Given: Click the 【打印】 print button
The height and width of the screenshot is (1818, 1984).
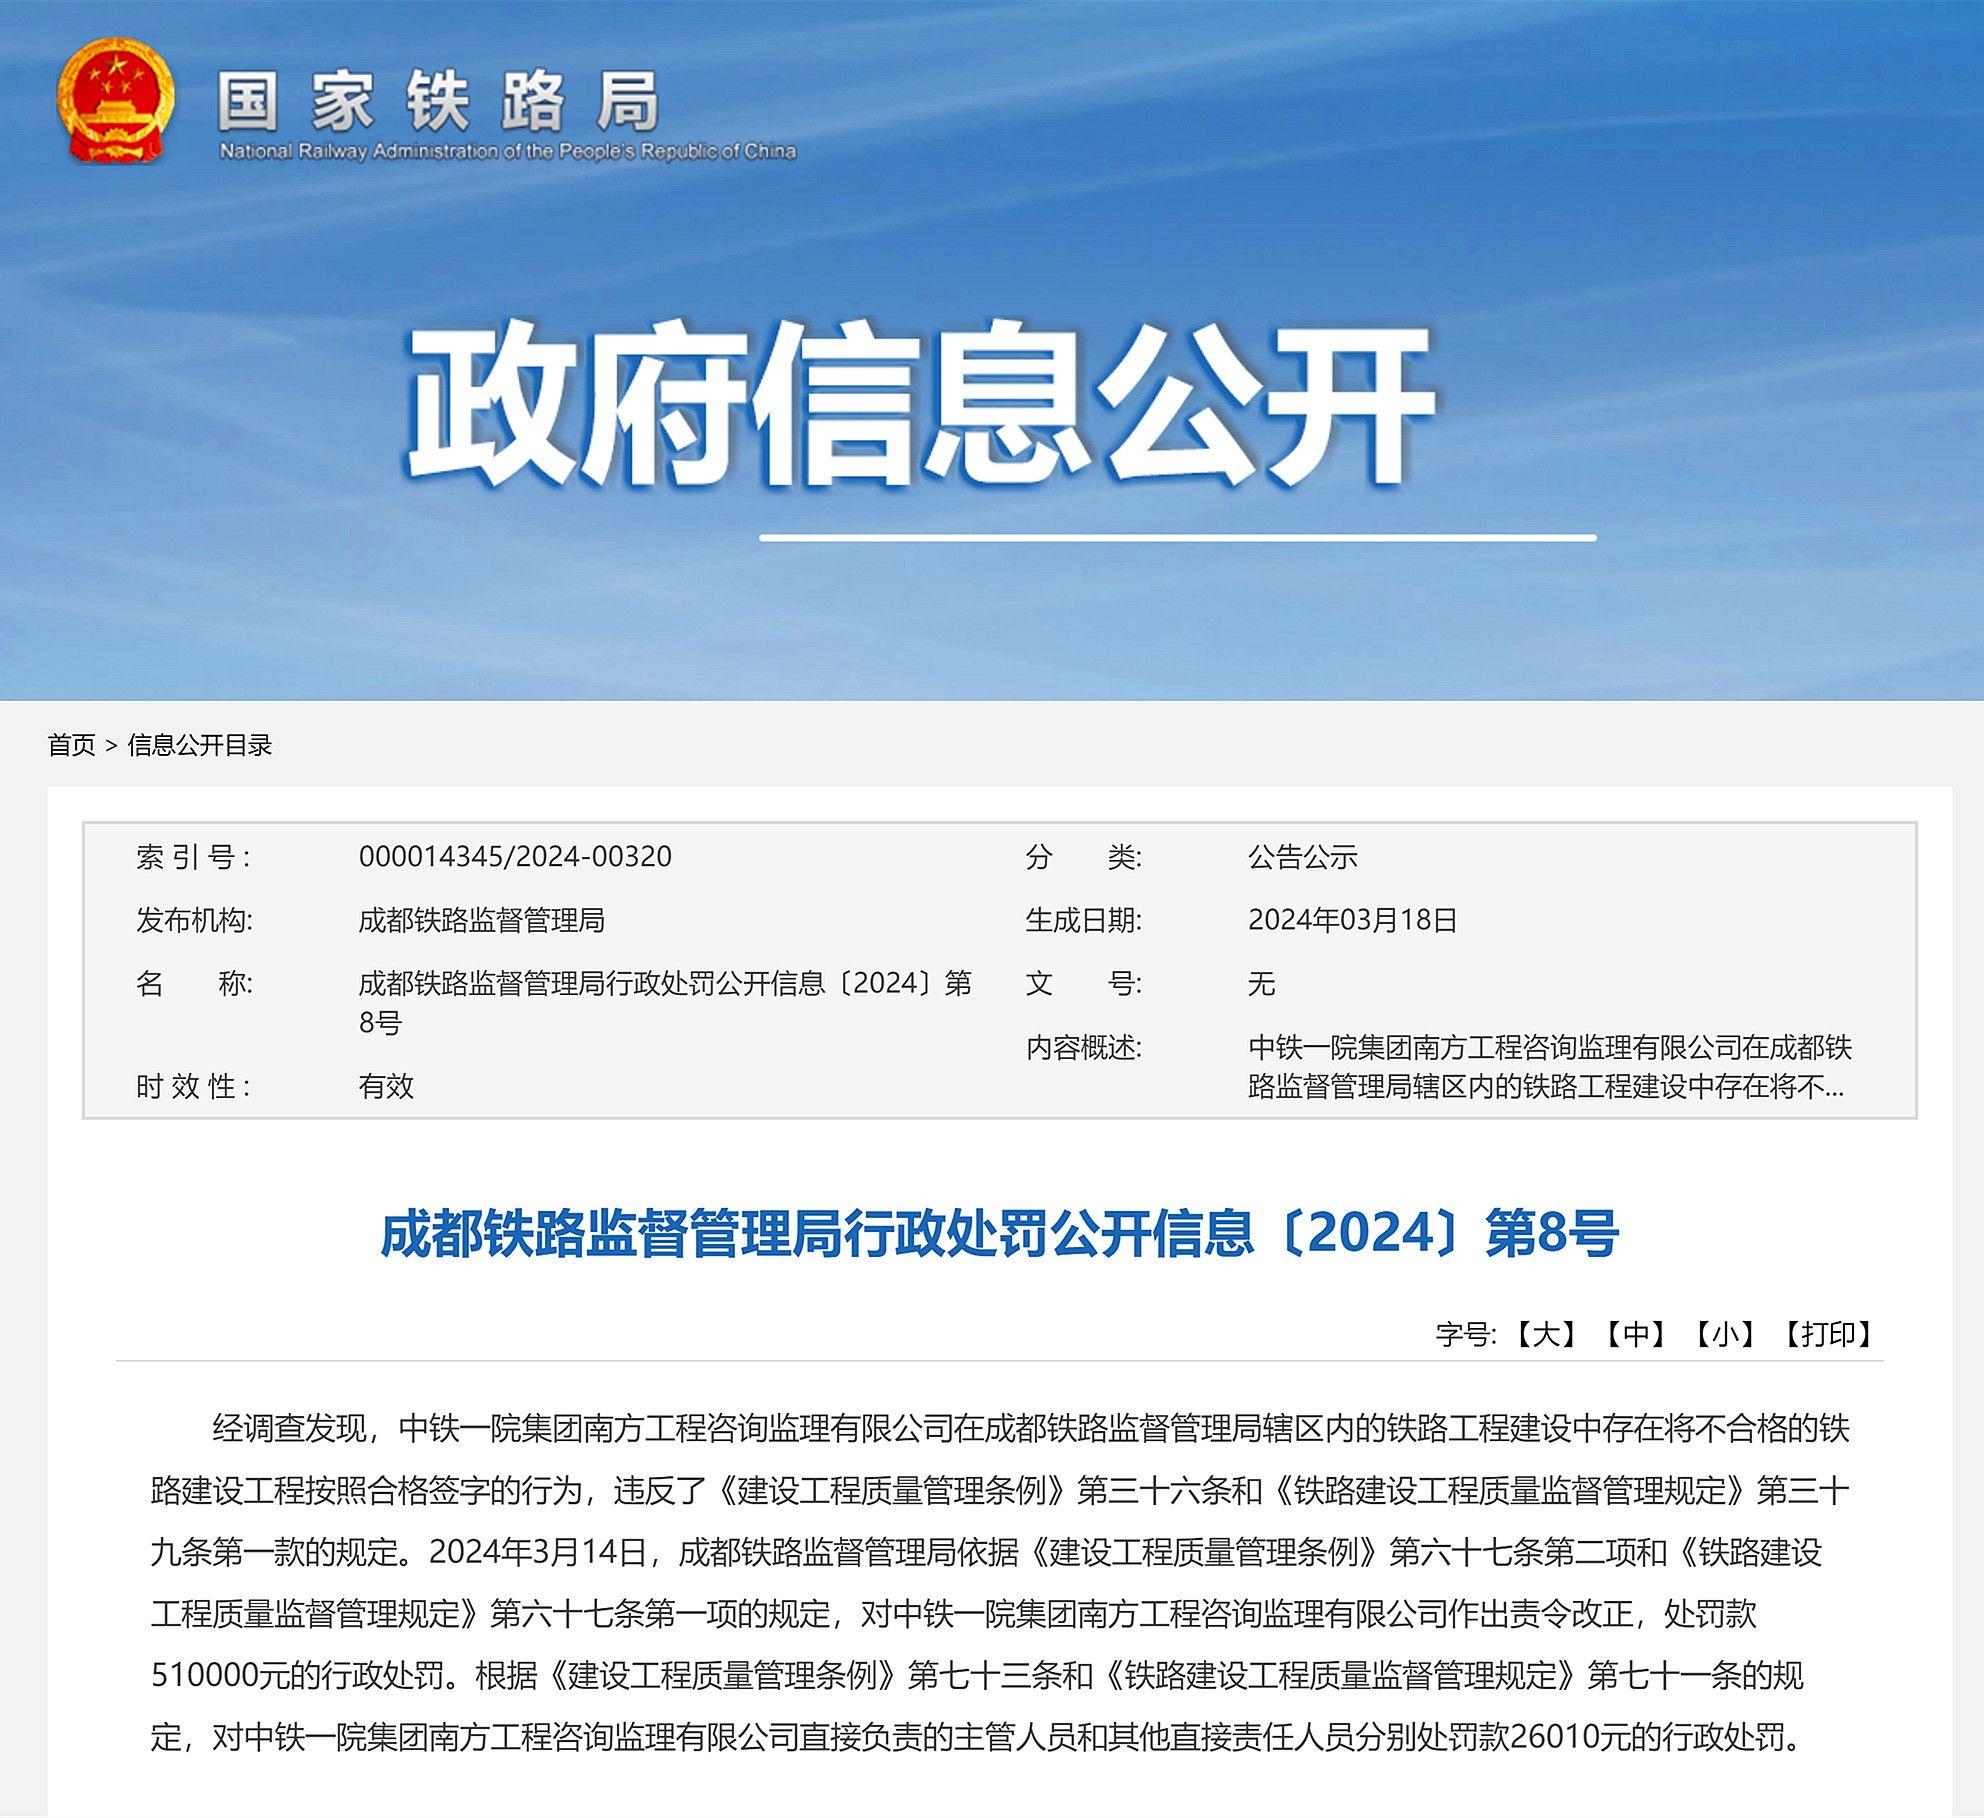Looking at the screenshot, I should tap(1828, 1334).
